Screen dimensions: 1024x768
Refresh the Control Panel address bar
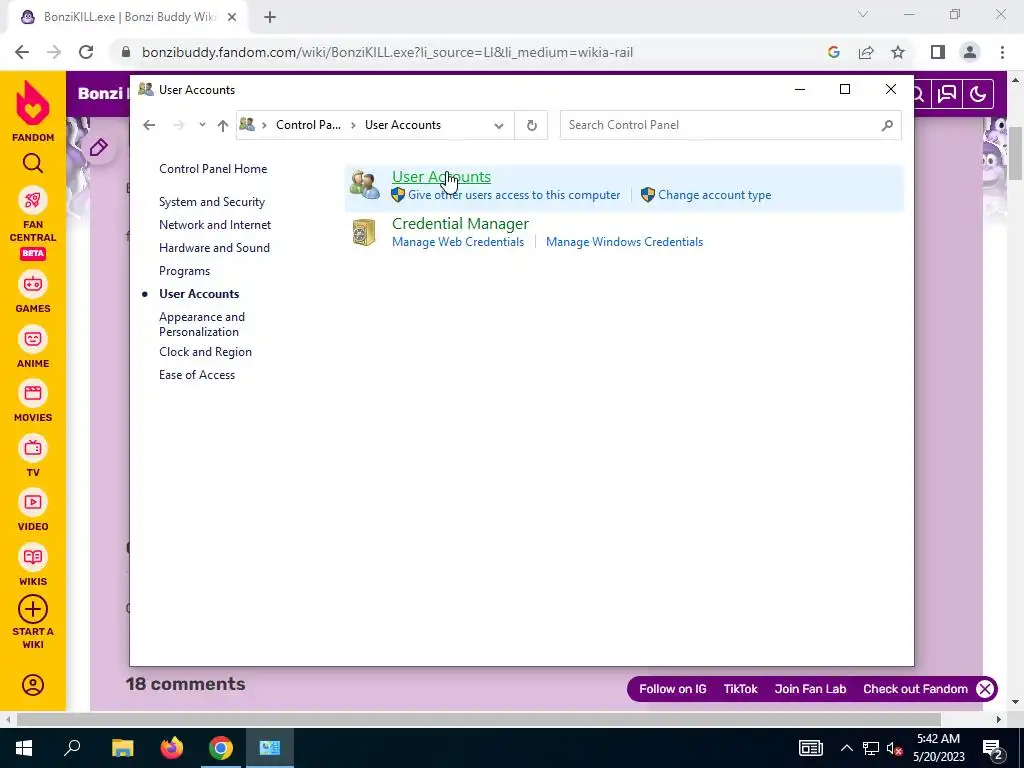(532, 125)
